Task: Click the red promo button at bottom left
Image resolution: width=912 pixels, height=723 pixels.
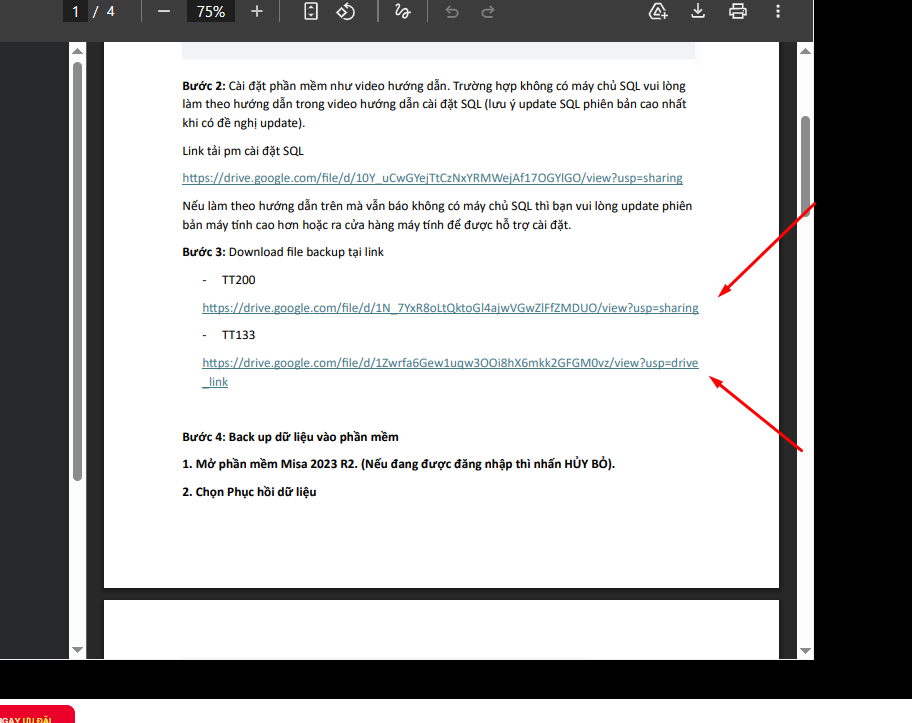Action: pyautogui.click(x=37, y=714)
